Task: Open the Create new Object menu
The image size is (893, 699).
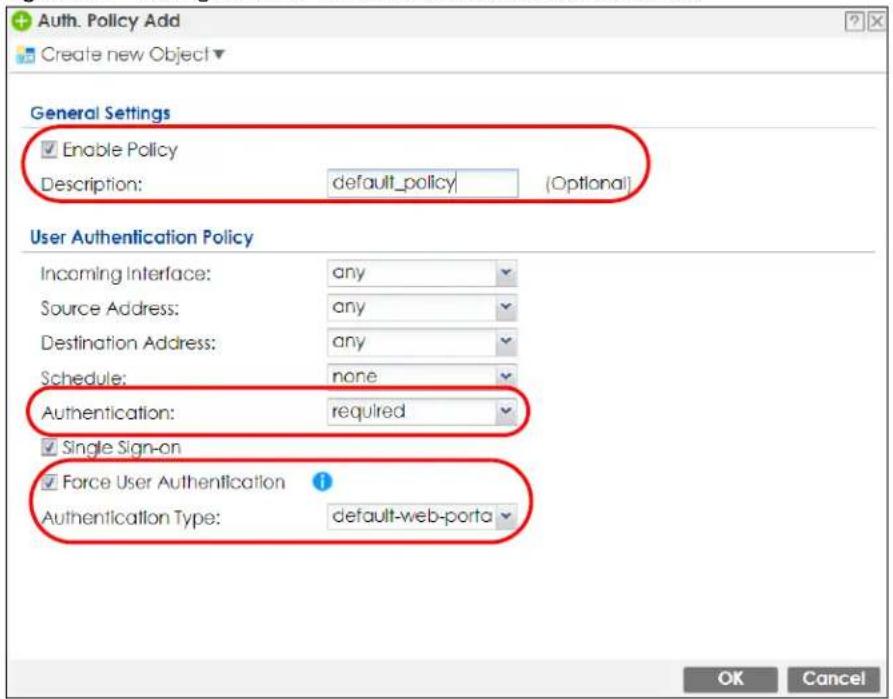Action: point(133,55)
